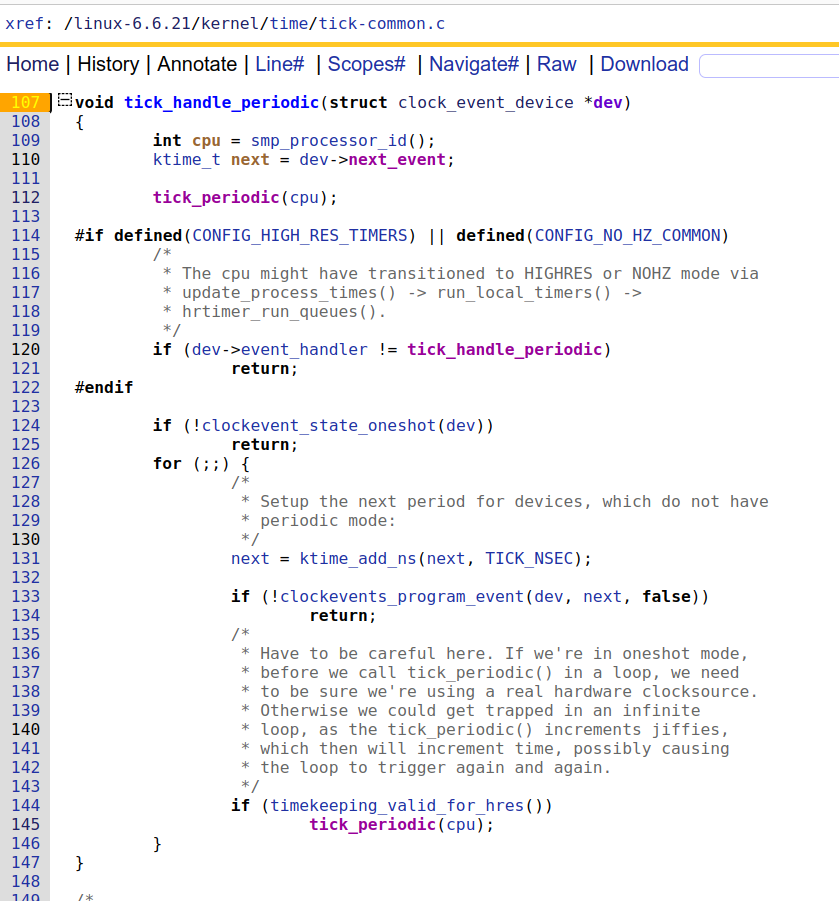The height and width of the screenshot is (901, 839).
Task: Open the Raw file view
Action: 557,64
